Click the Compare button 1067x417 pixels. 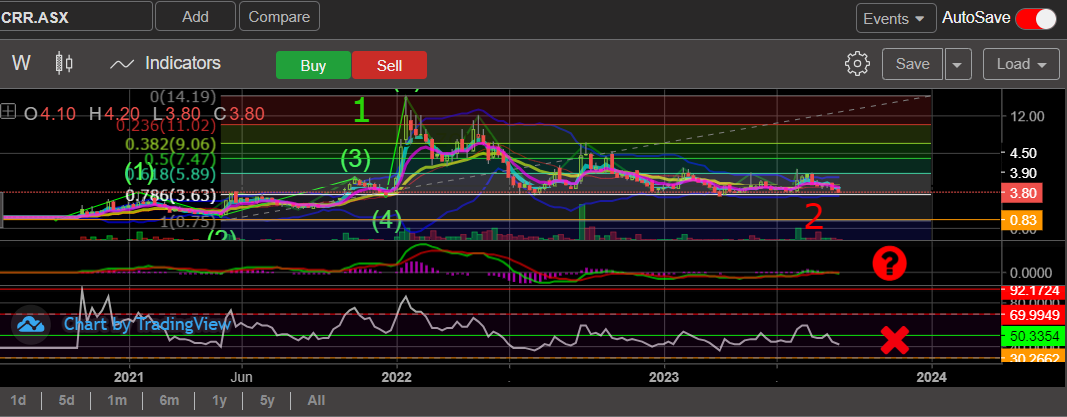pos(279,17)
